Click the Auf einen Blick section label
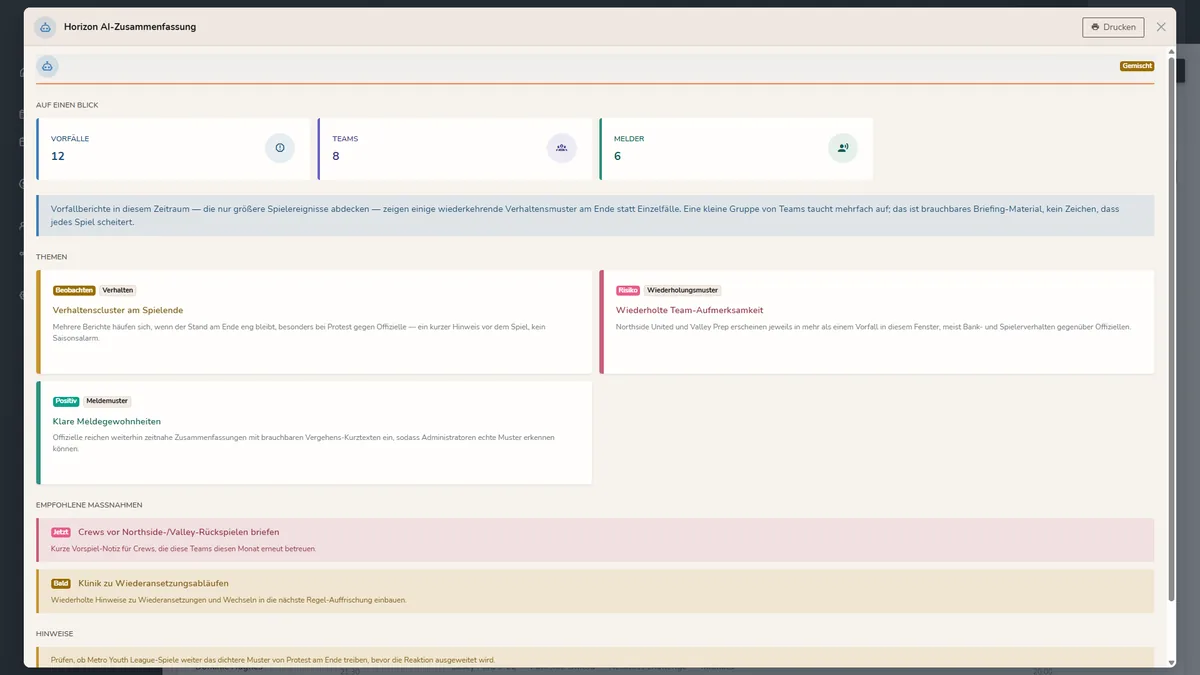Screen dimensions: 1200x675 coord(67,105)
